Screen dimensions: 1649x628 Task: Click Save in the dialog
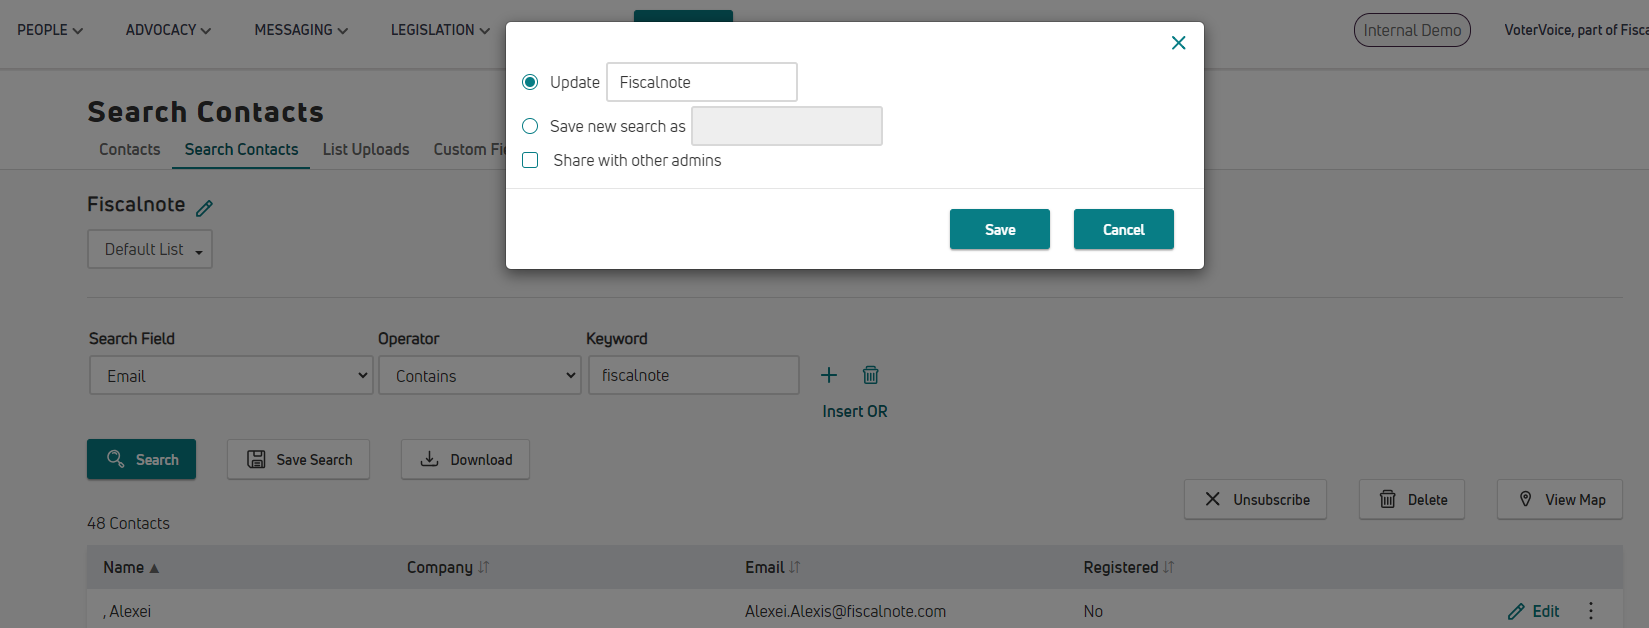1000,229
